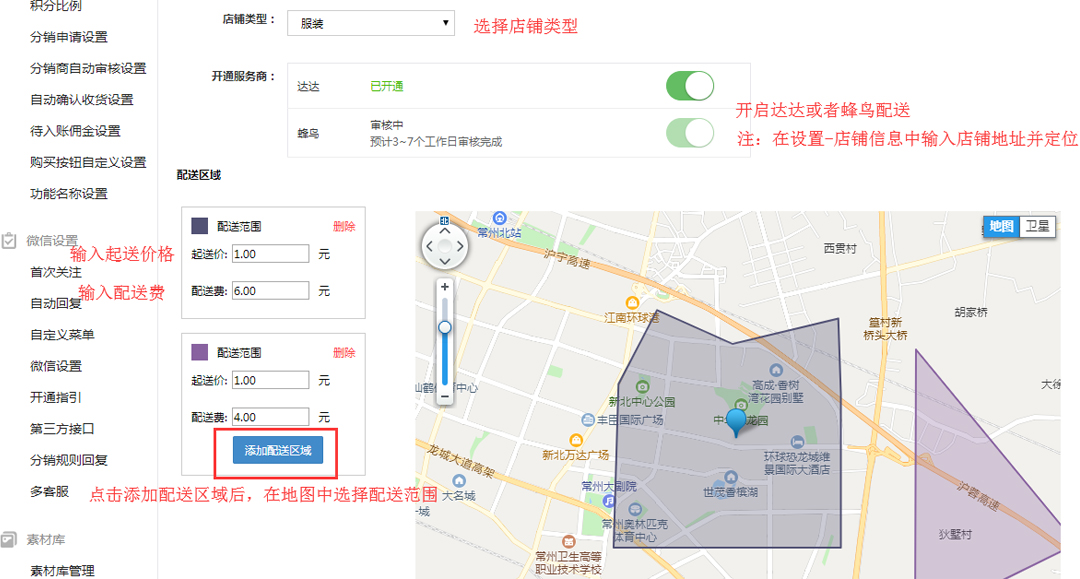Click the map zoom slider handle
Image resolution: width=1080 pixels, height=579 pixels.
point(445,327)
